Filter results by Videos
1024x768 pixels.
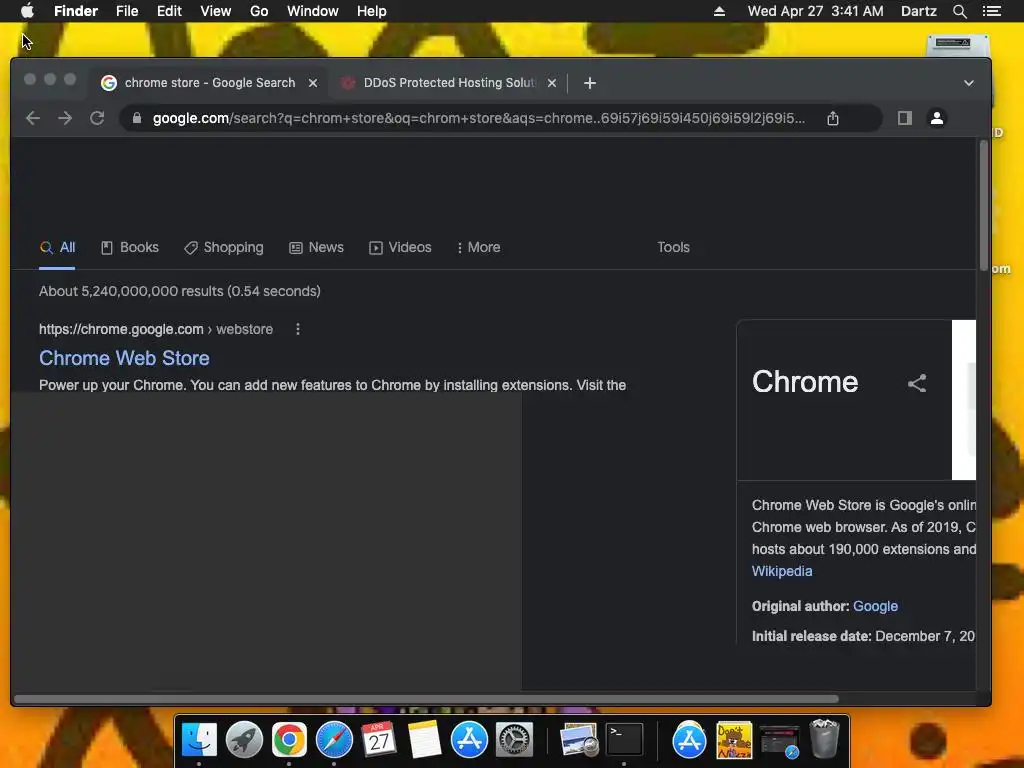400,248
